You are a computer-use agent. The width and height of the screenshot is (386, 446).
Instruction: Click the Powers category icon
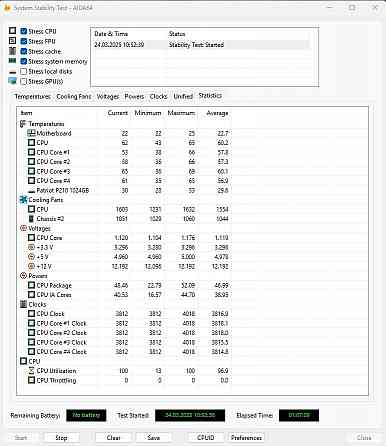click(x=23, y=276)
